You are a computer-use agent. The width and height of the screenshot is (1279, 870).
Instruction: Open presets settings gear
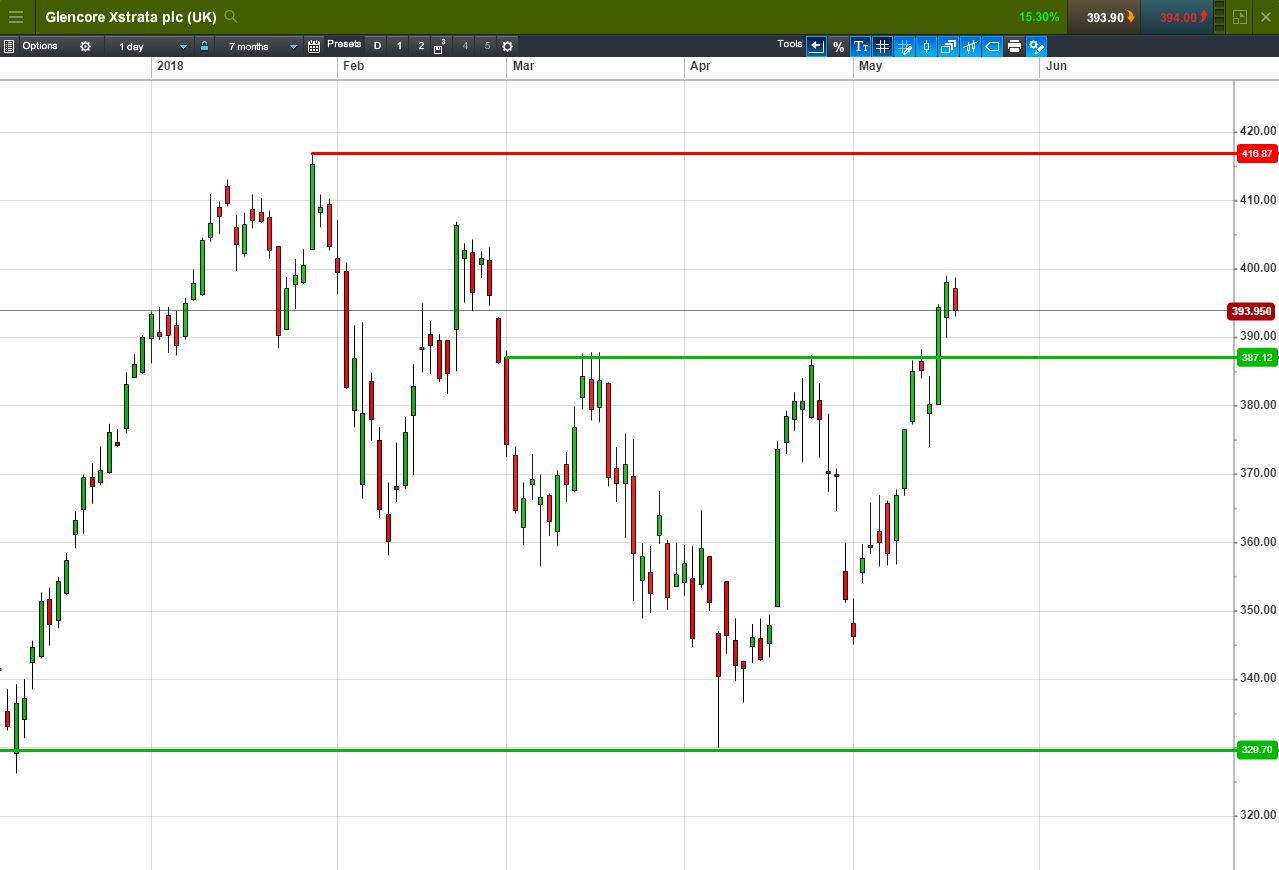tap(507, 46)
